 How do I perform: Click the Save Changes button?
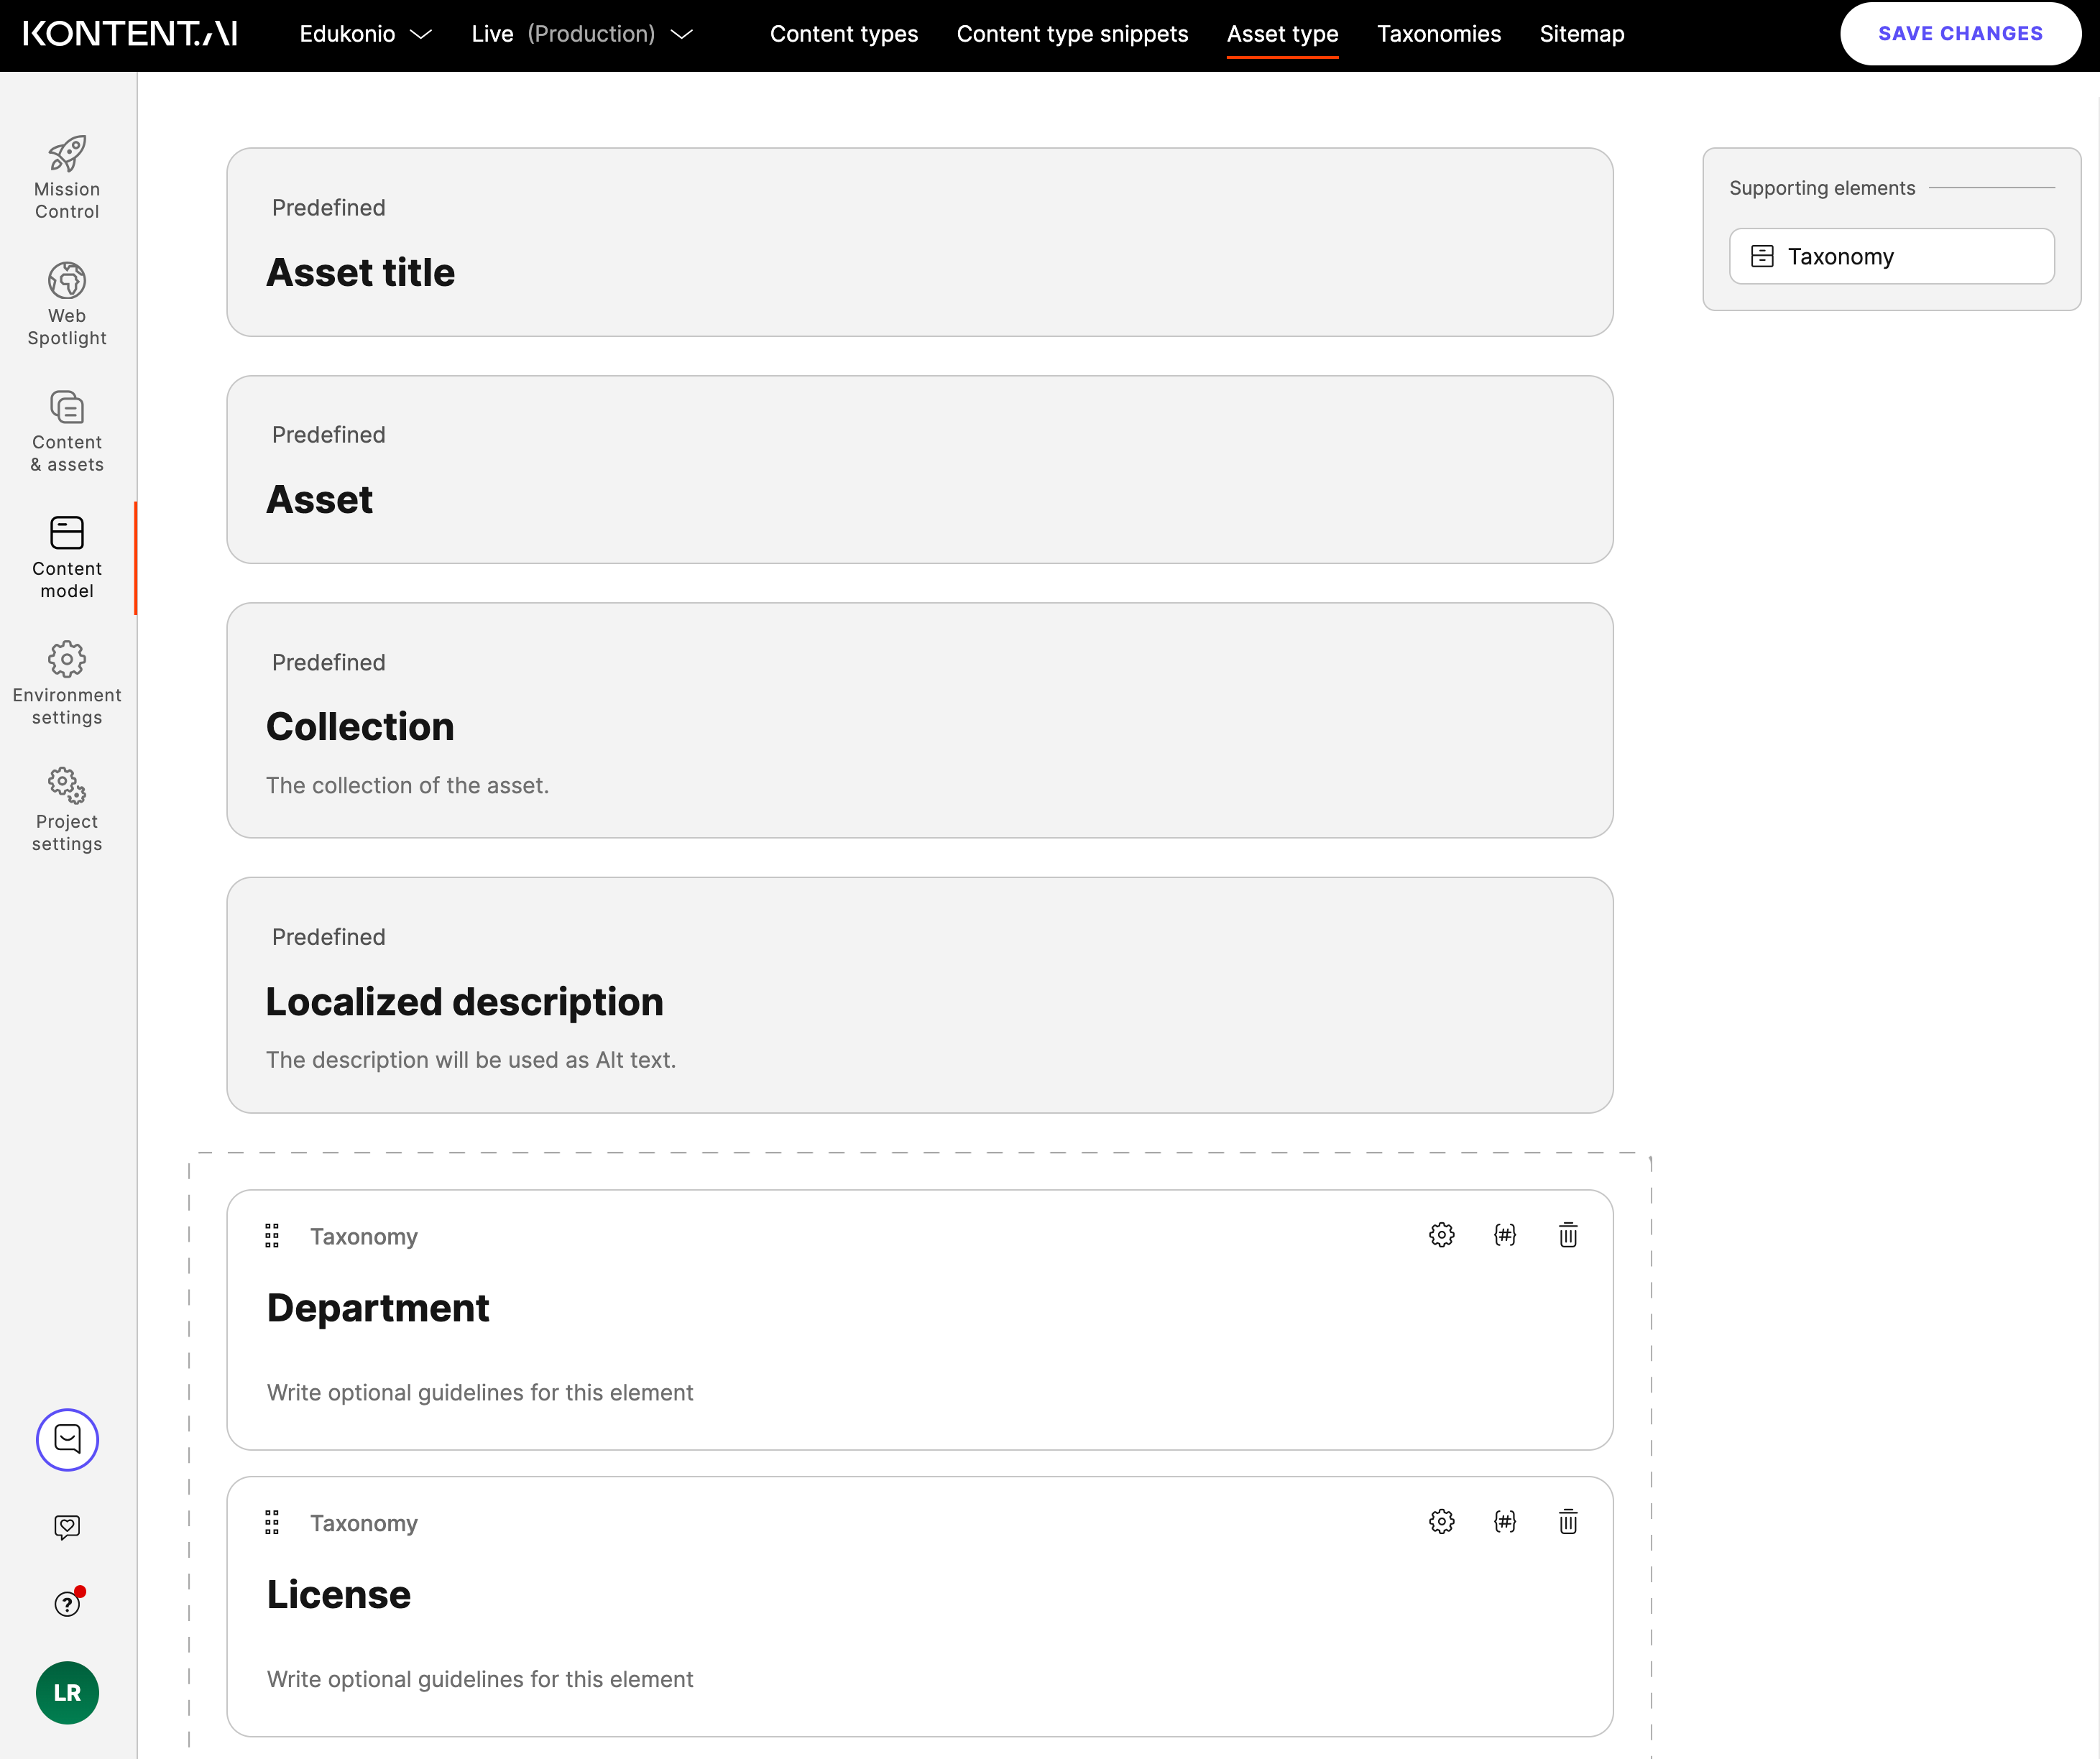[1960, 33]
